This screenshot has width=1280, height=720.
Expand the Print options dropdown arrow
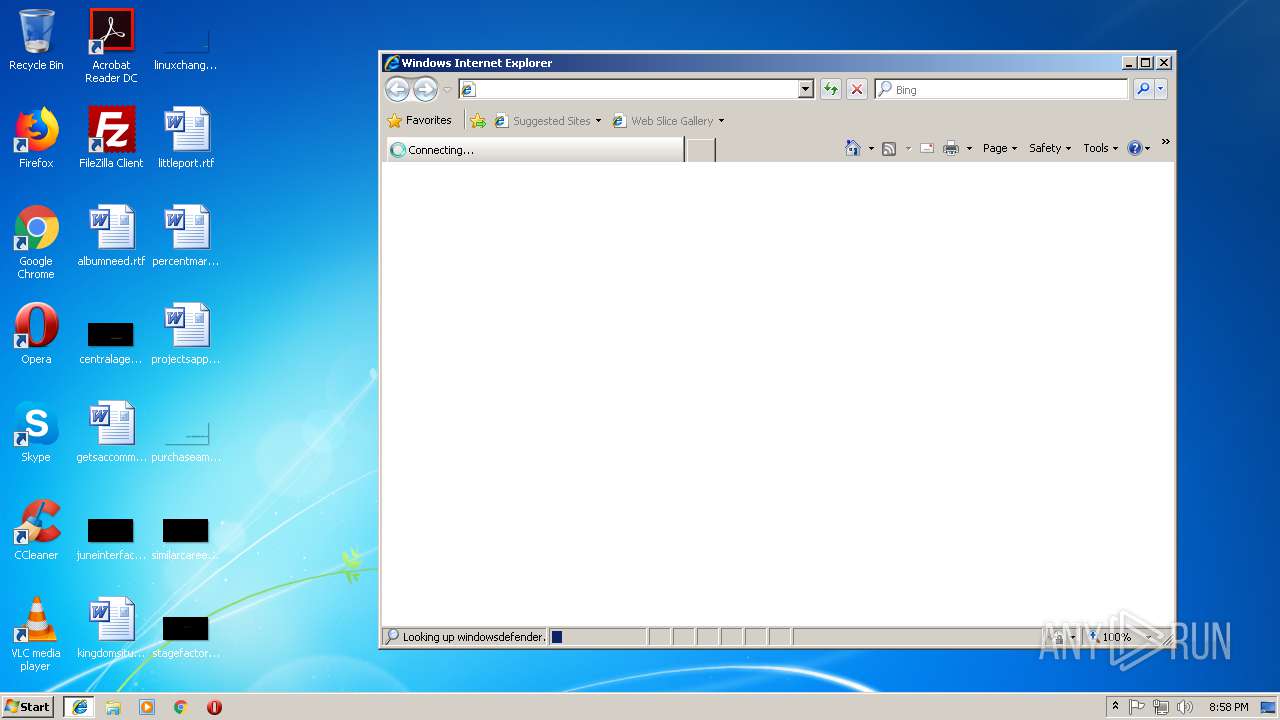(969, 149)
